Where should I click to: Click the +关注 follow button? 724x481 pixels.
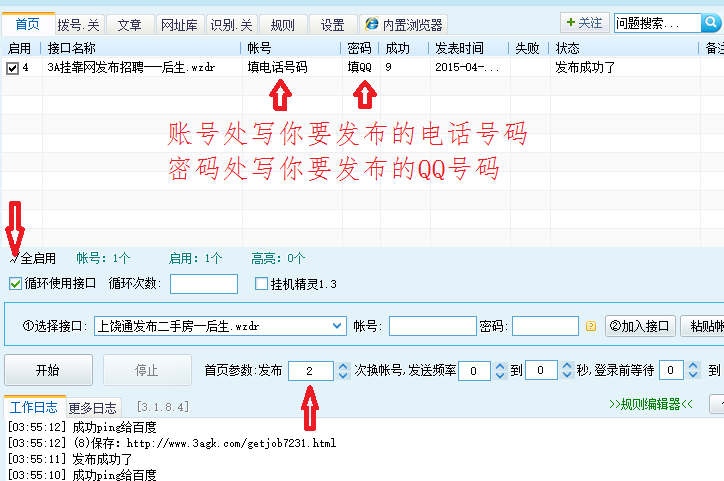[x=585, y=23]
